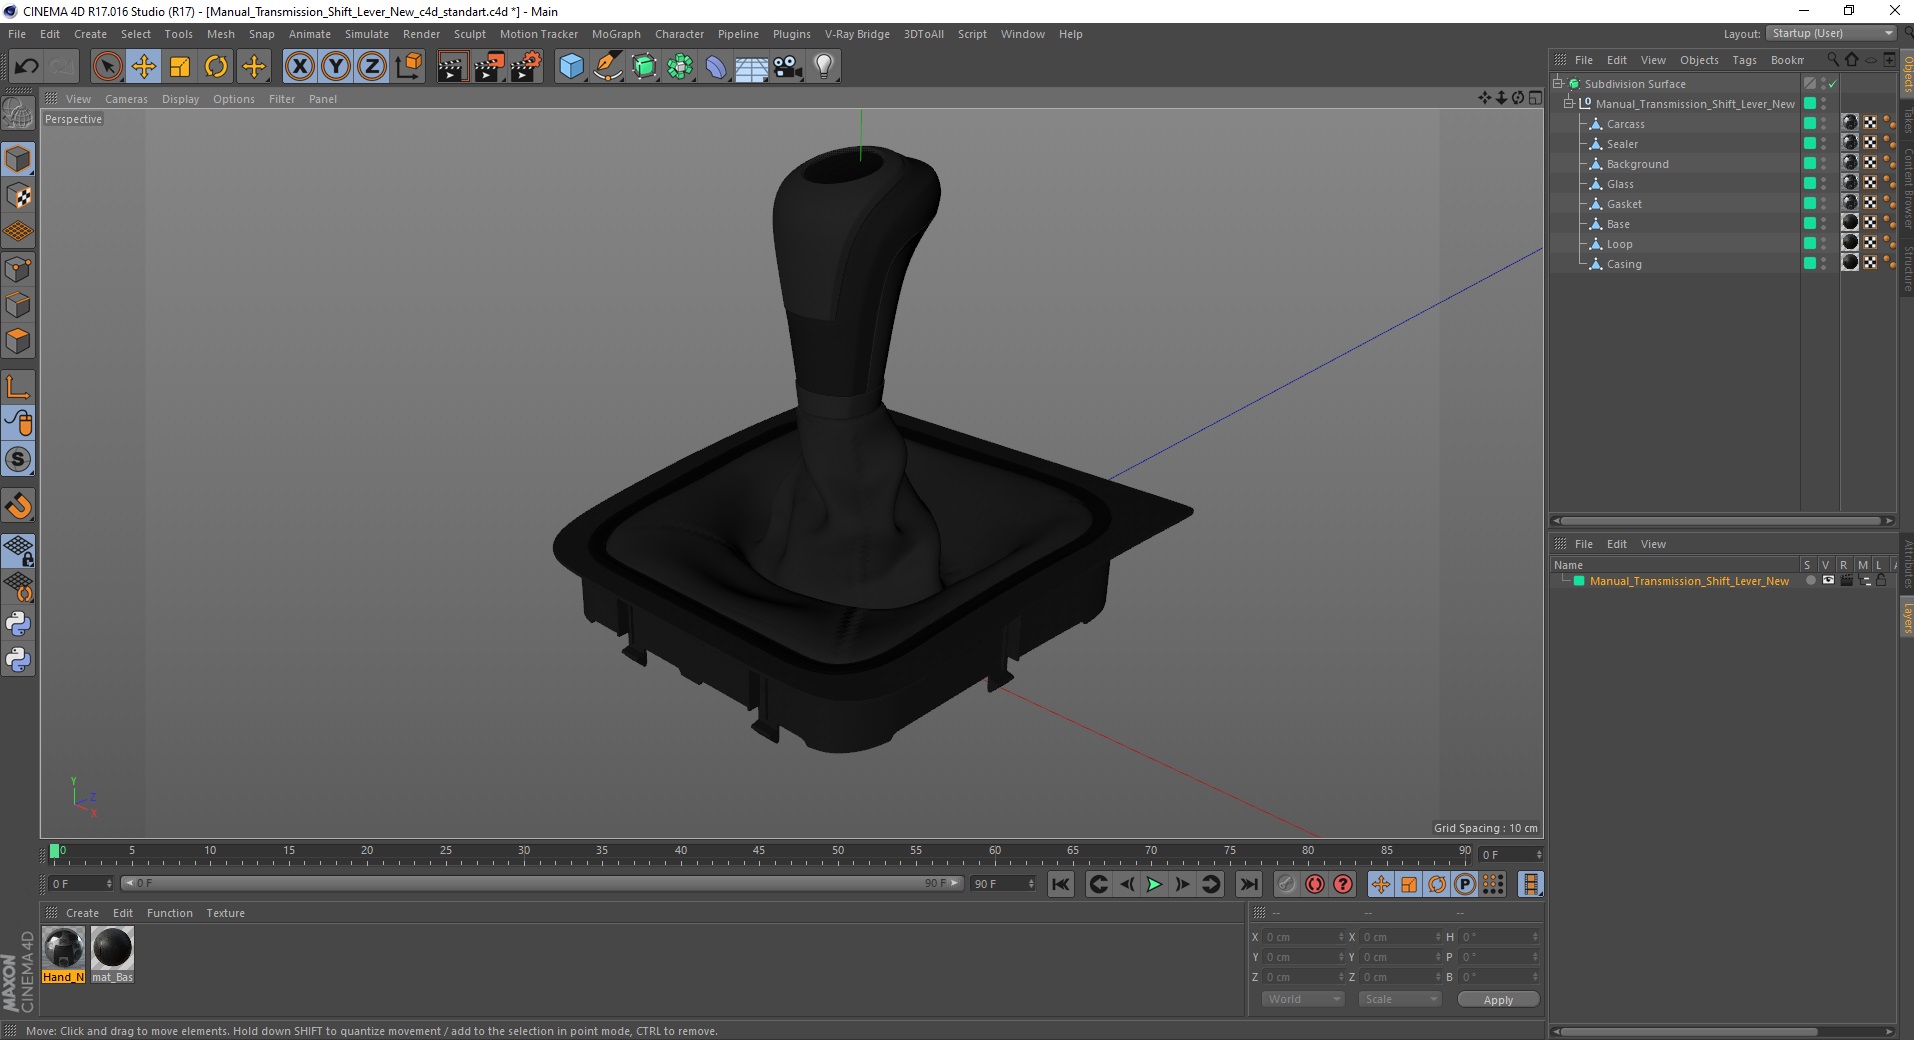Render to Picture Viewer icon
The image size is (1914, 1040).
pos(489,67)
